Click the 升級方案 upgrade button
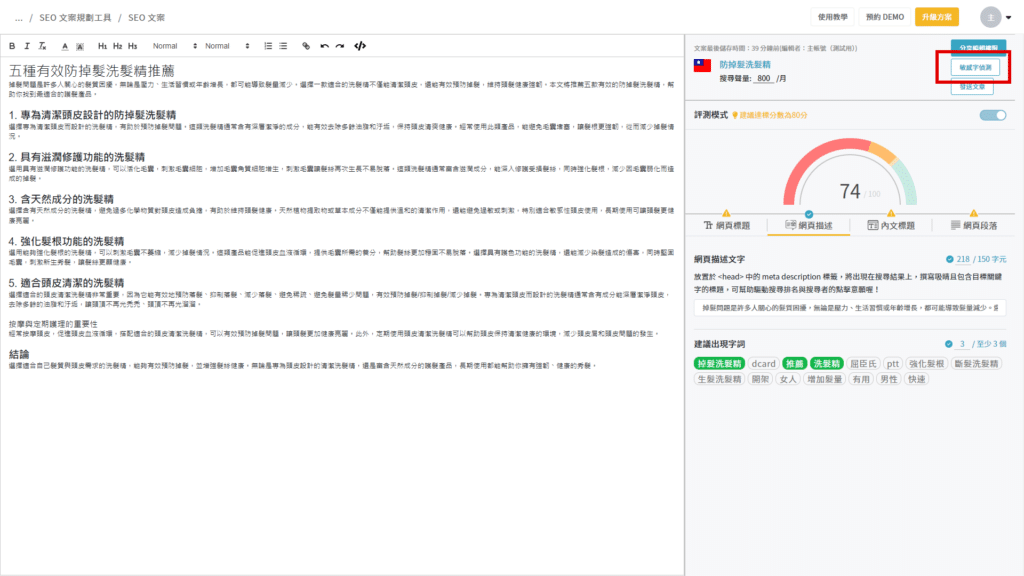Screen dimensions: 1024x576 [936, 17]
